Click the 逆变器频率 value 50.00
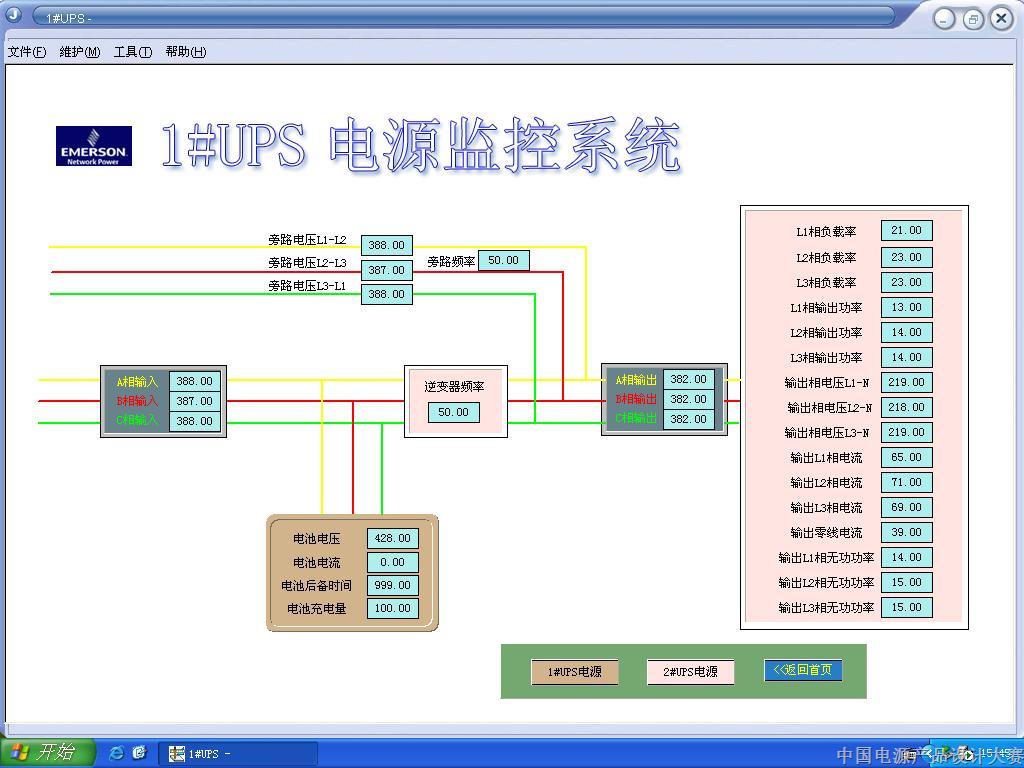 [x=453, y=413]
